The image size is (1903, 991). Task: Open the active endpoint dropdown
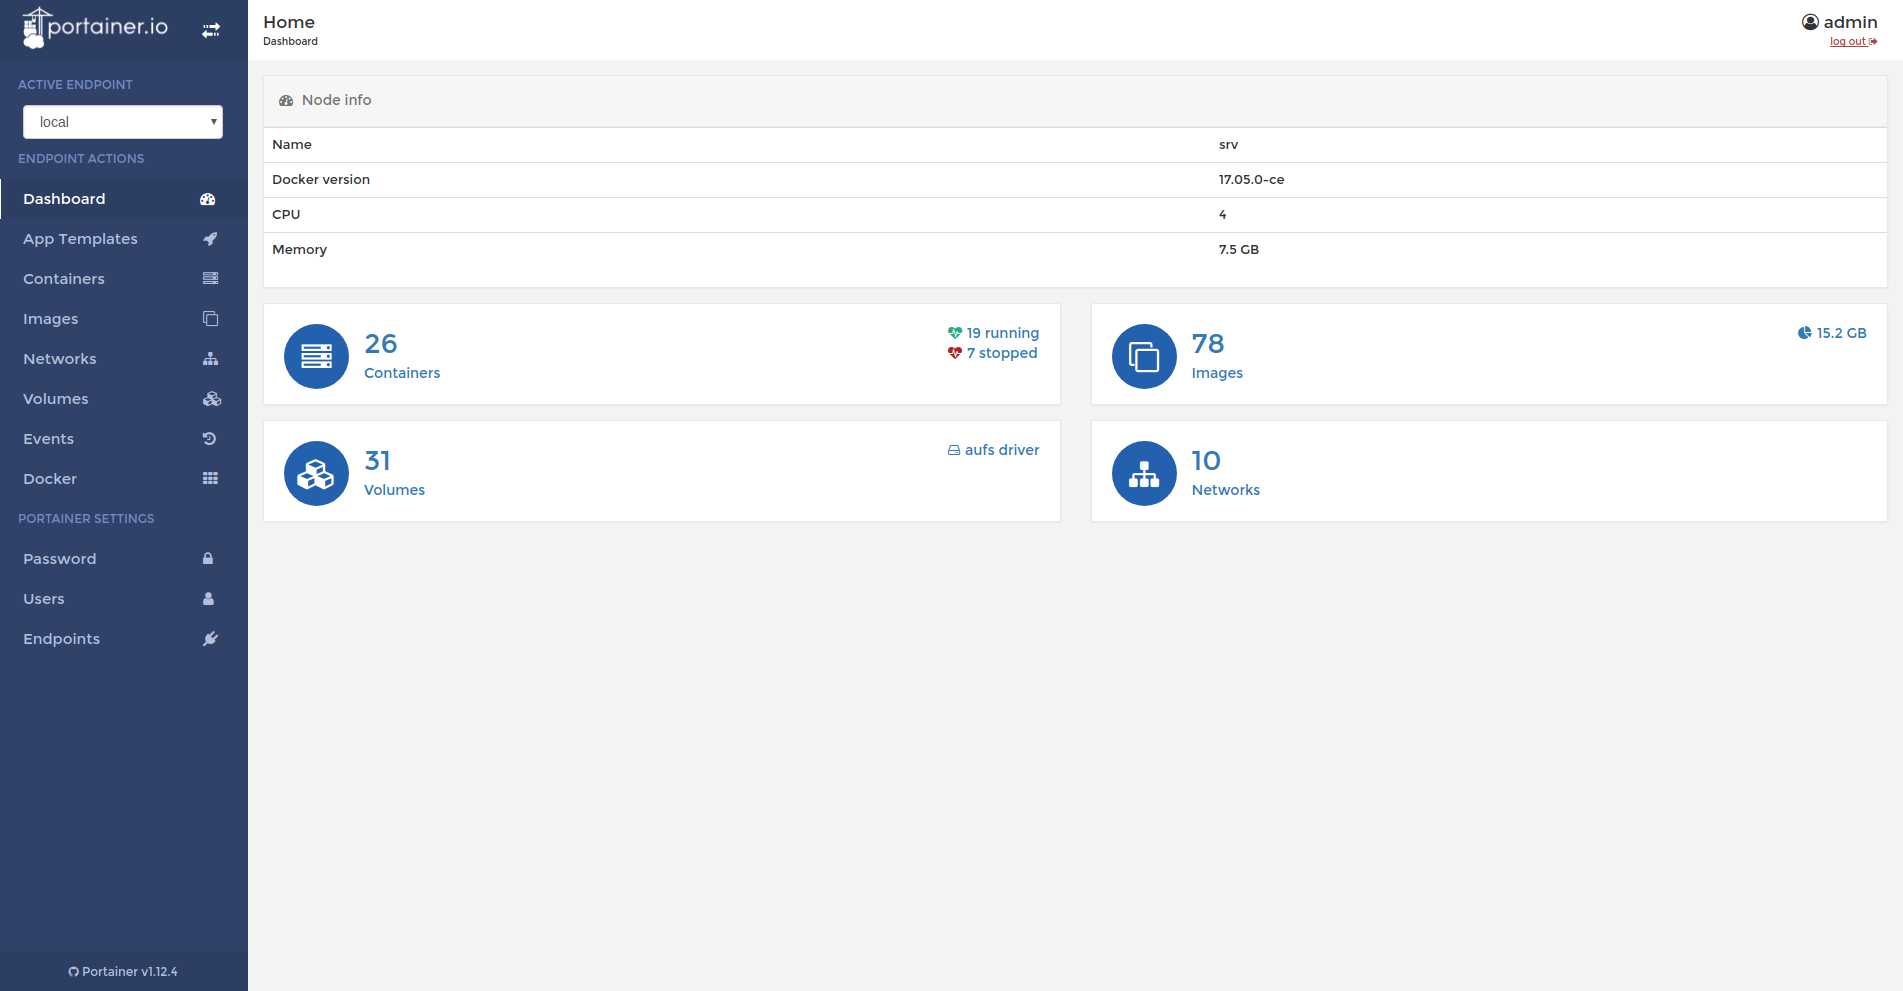pos(123,122)
